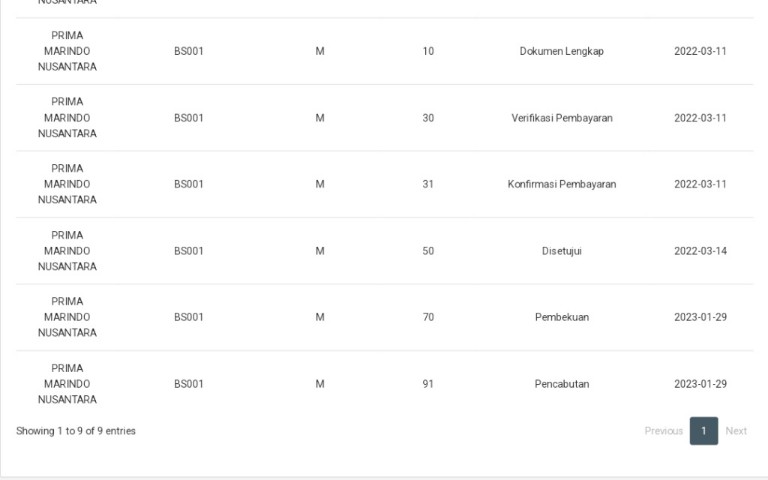The height and width of the screenshot is (480, 768).
Task: Click the Dokumen Lengkap status cell
Action: point(561,51)
